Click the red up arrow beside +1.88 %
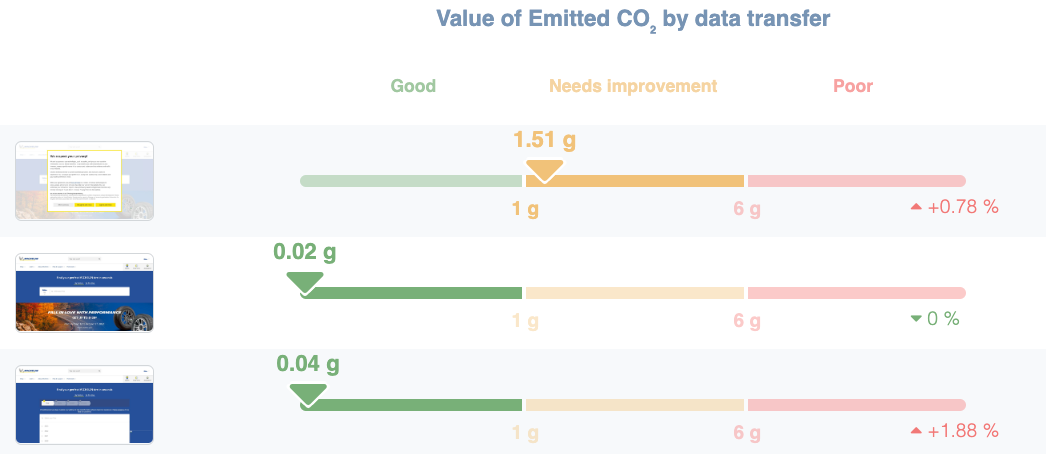 tap(915, 431)
